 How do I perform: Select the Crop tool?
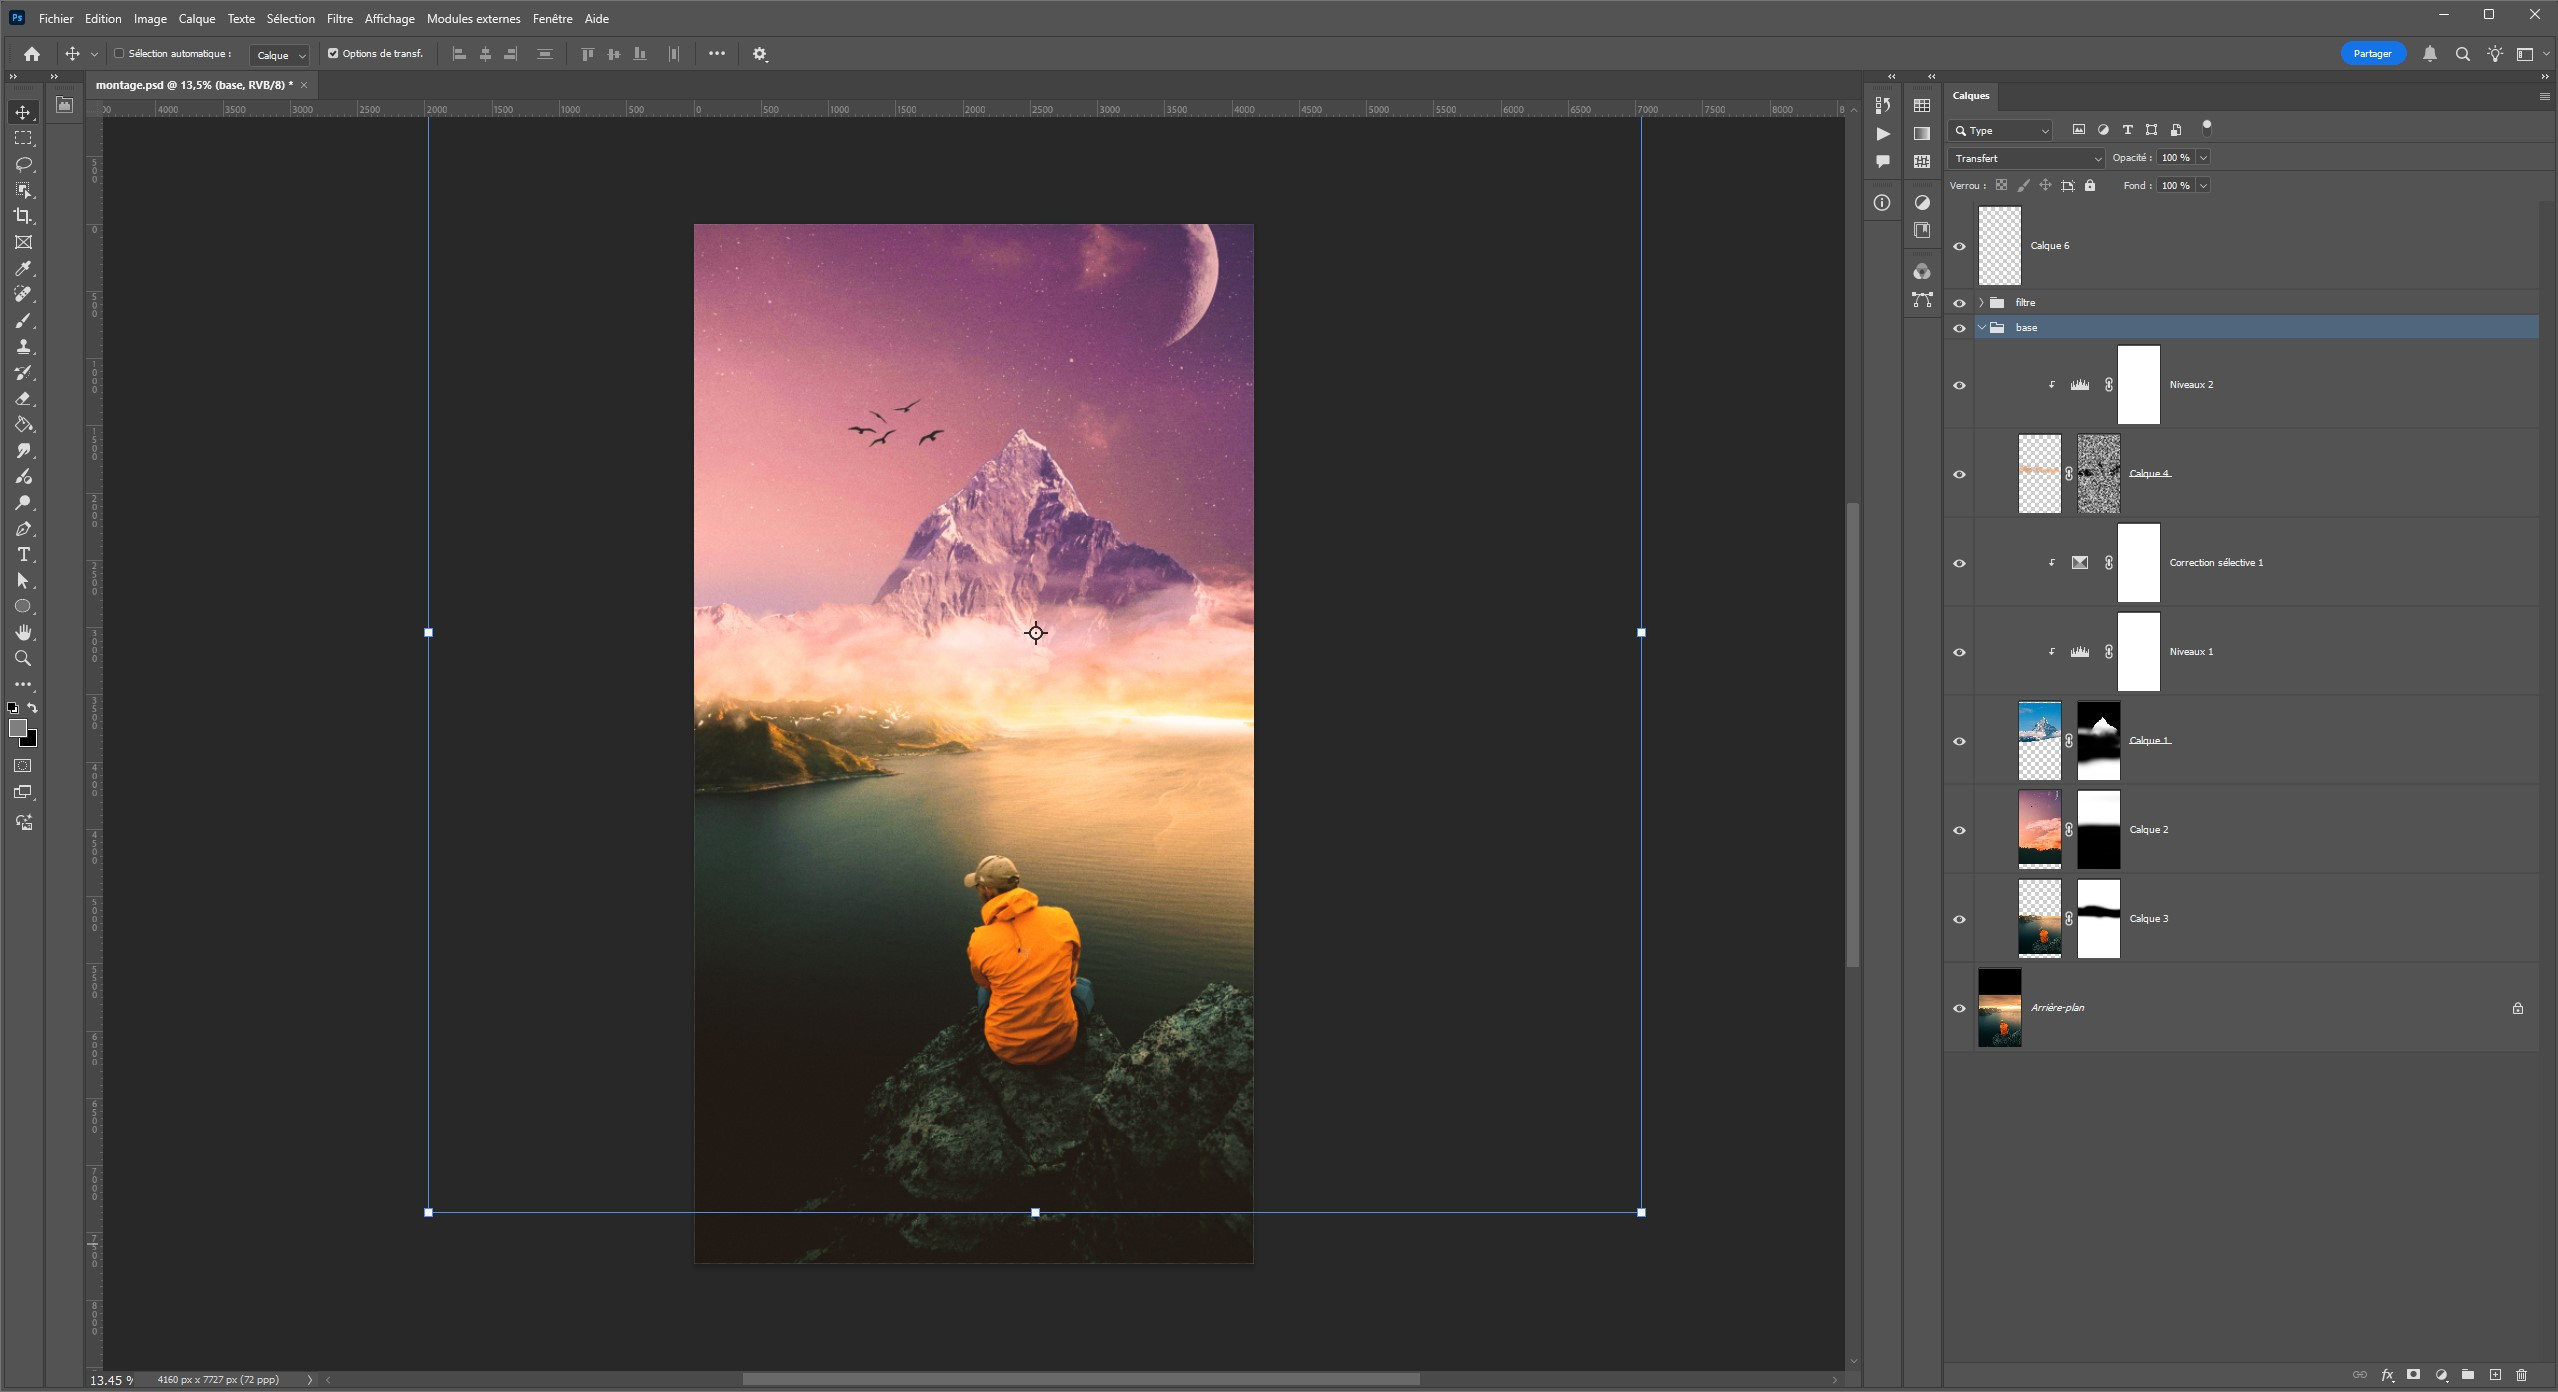[23, 216]
